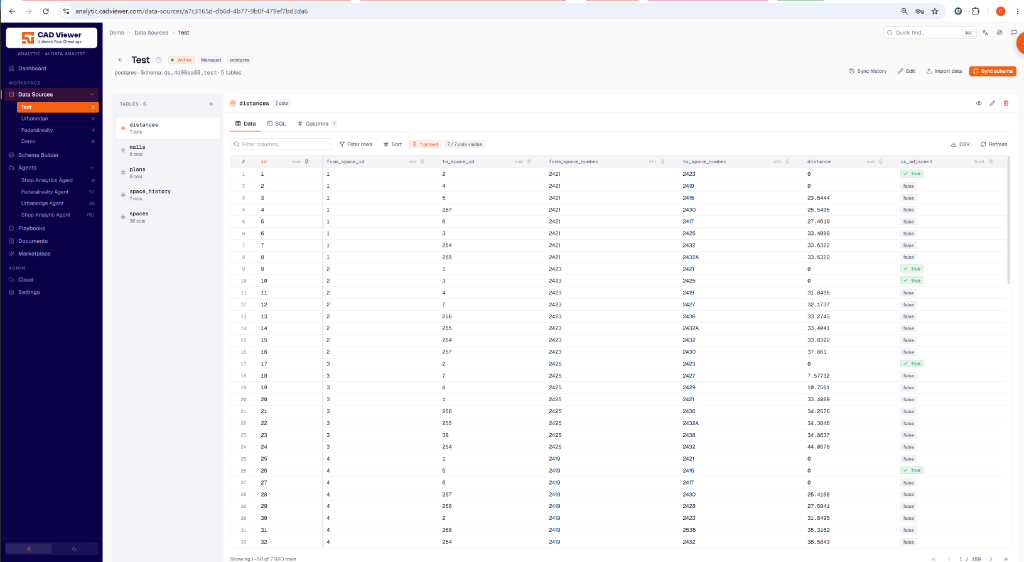Select the space_history table
The height and width of the screenshot is (562, 1024).
(x=168, y=195)
